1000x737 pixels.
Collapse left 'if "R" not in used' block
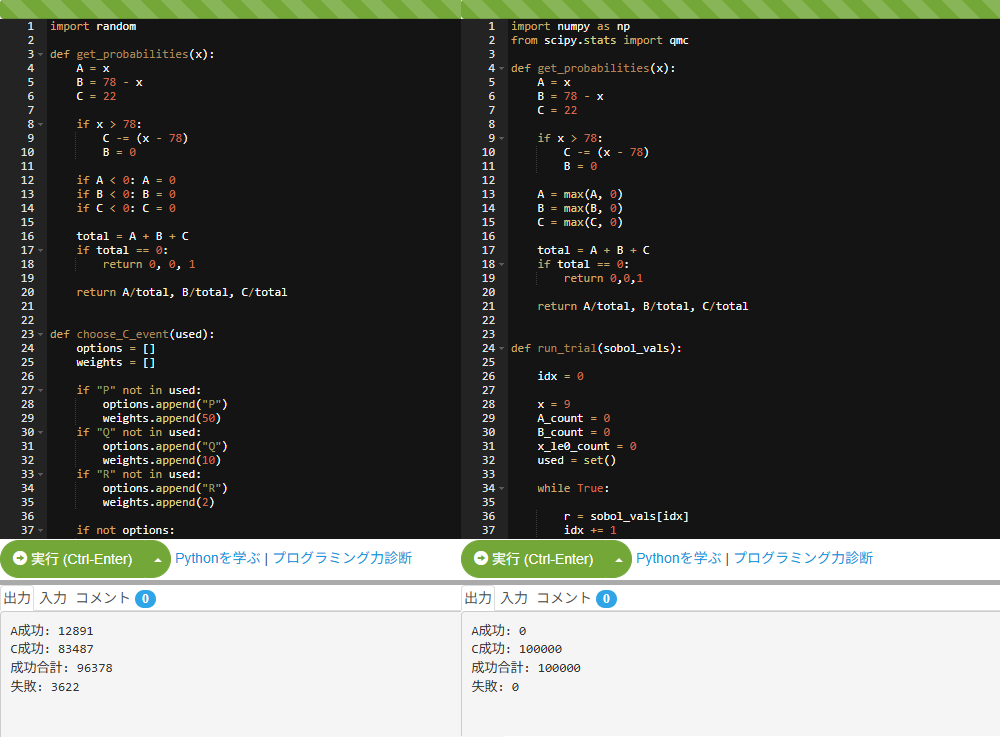41,474
